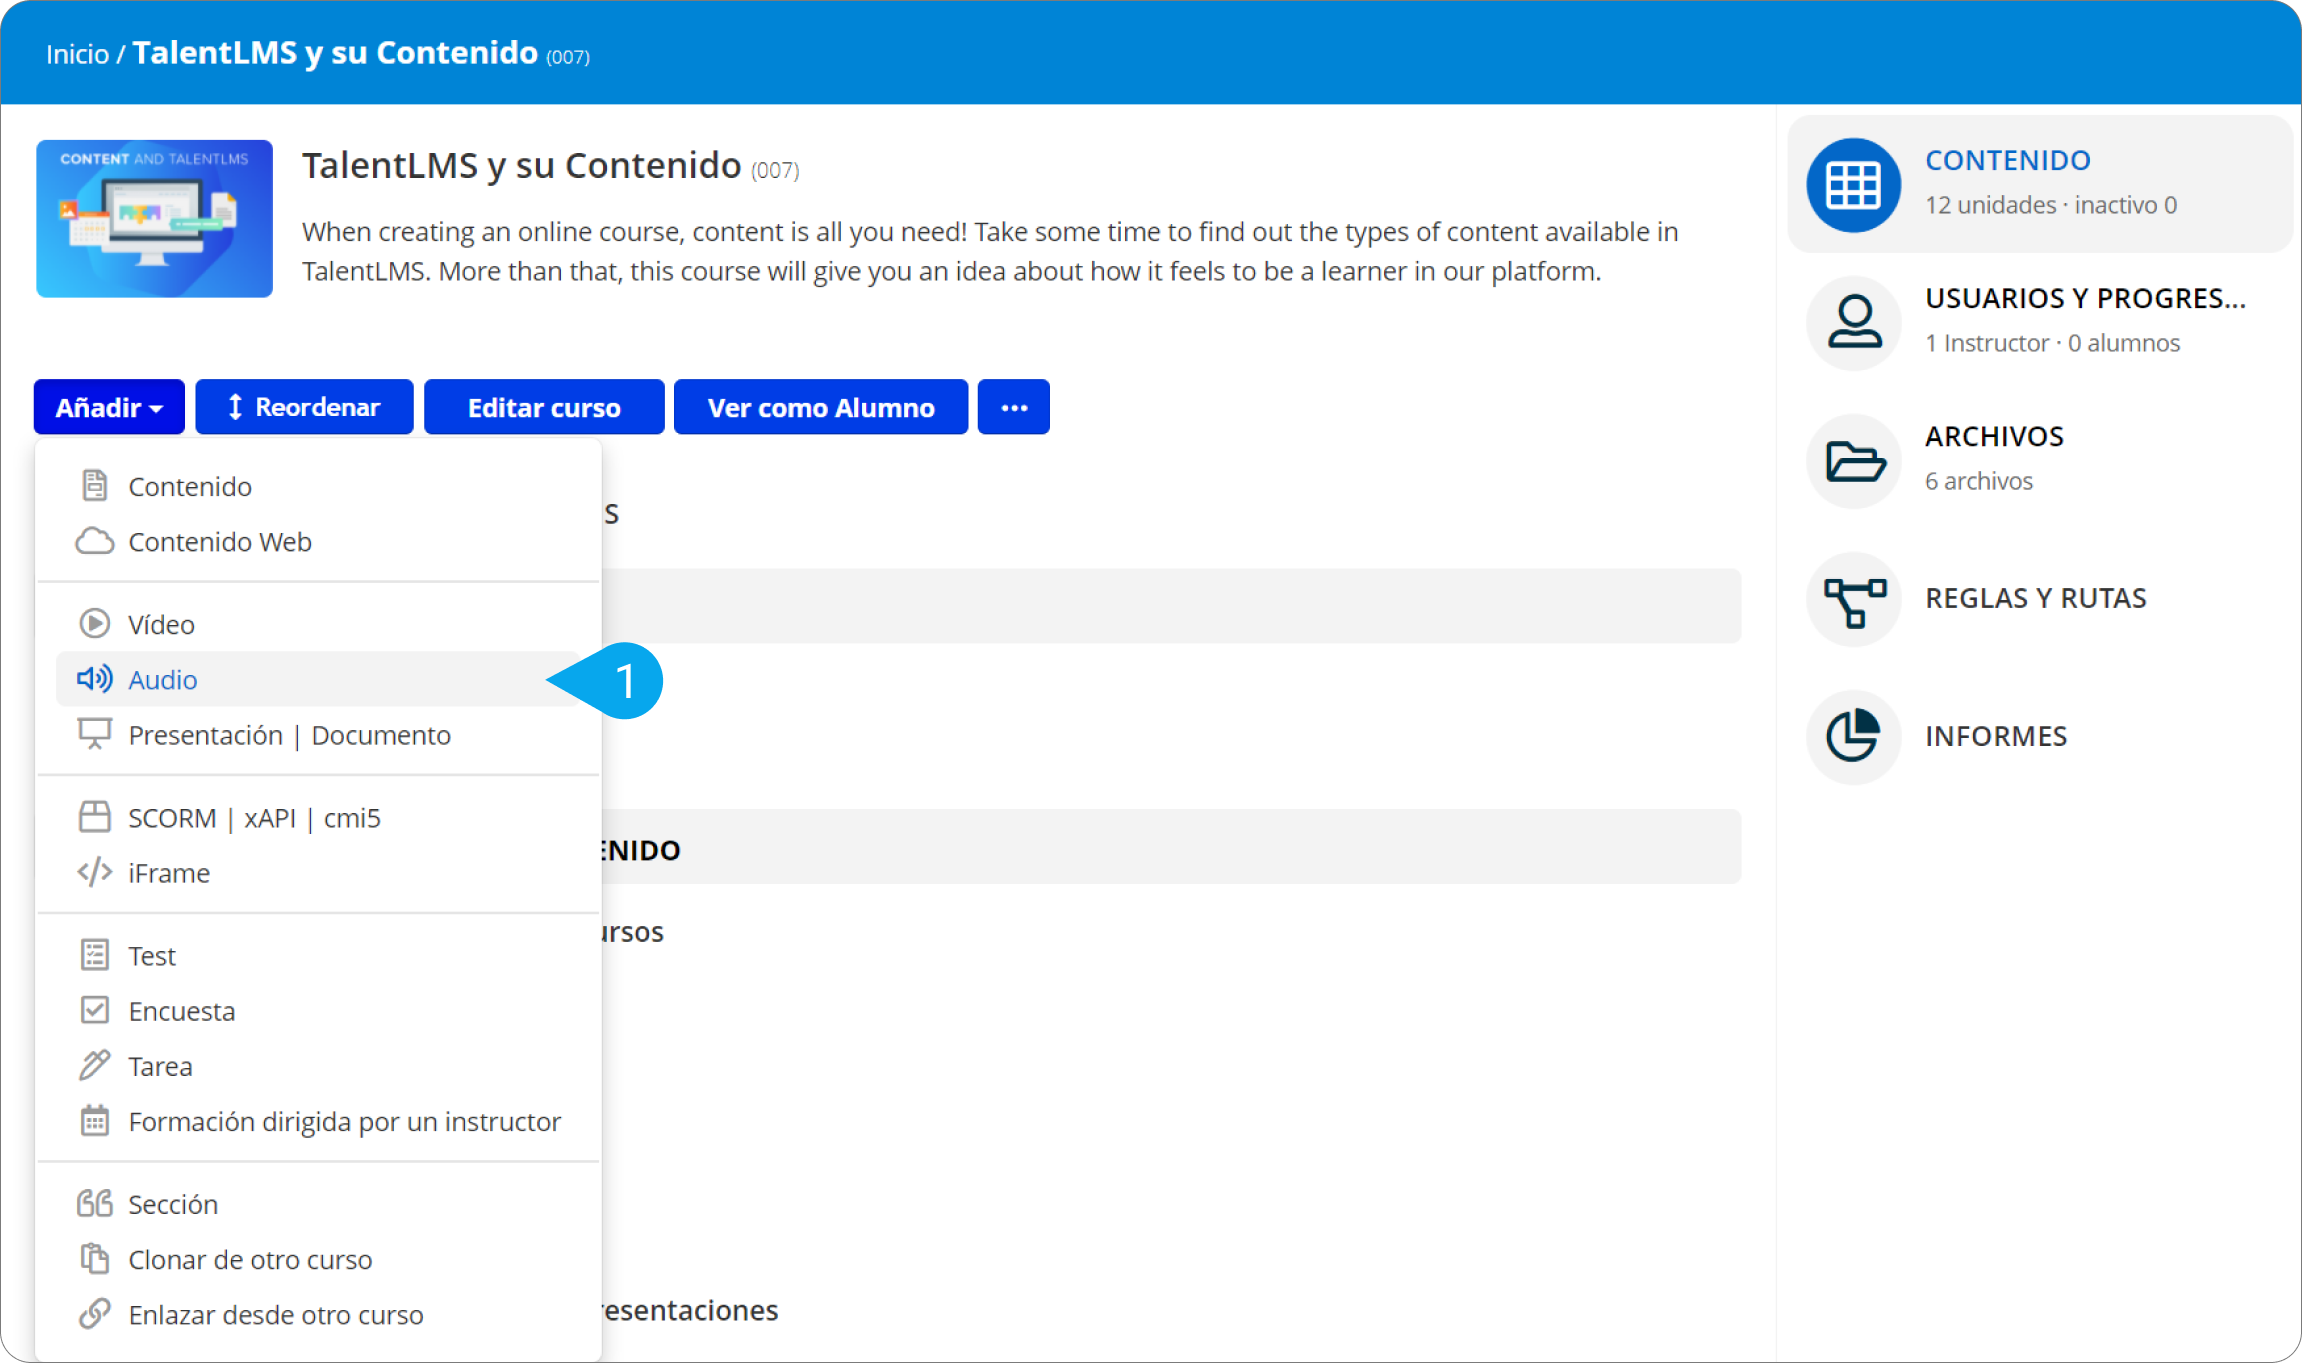2302x1363 pixels.
Task: Click the Test checklist icon
Action: pos(94,955)
